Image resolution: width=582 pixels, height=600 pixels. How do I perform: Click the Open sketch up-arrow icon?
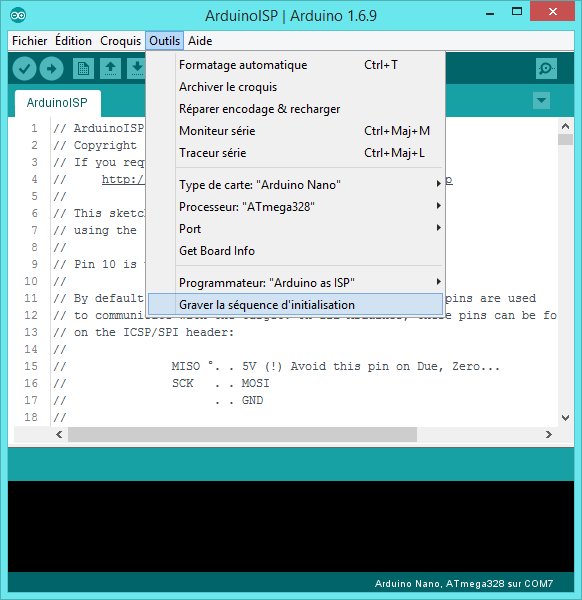click(x=111, y=69)
